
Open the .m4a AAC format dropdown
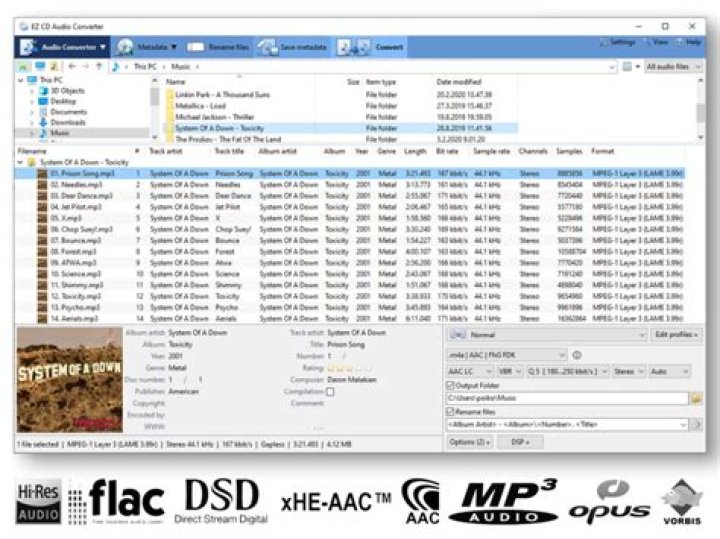point(507,355)
